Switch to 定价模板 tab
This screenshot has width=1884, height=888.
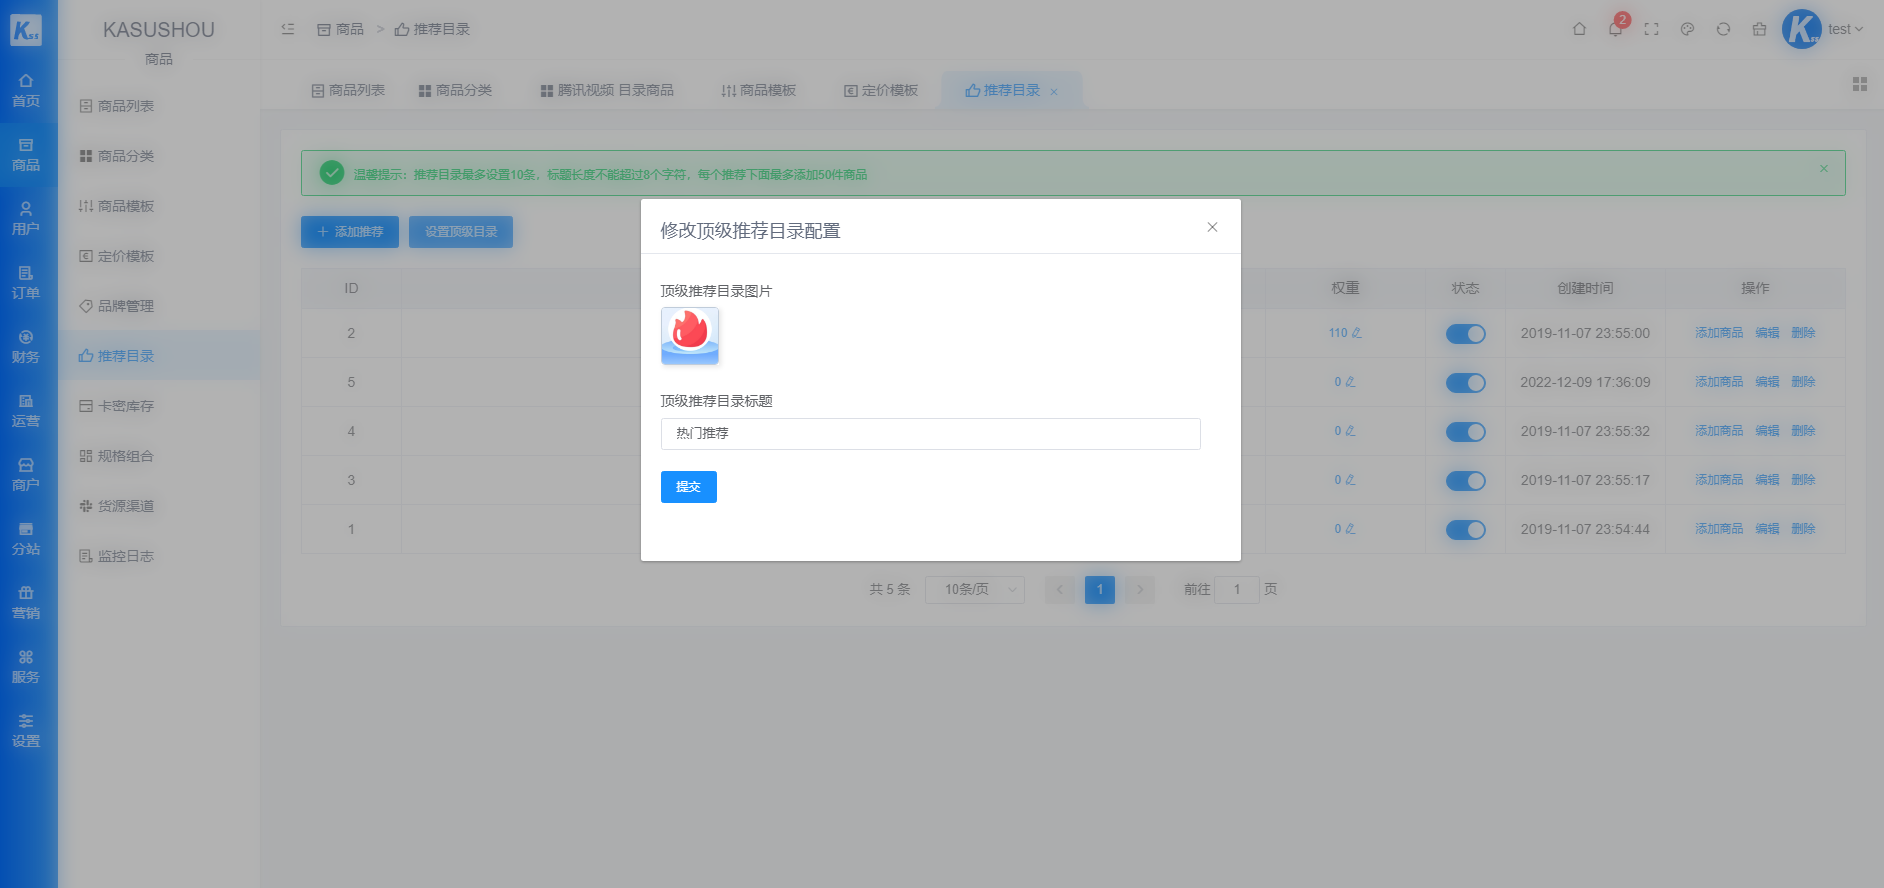(881, 90)
